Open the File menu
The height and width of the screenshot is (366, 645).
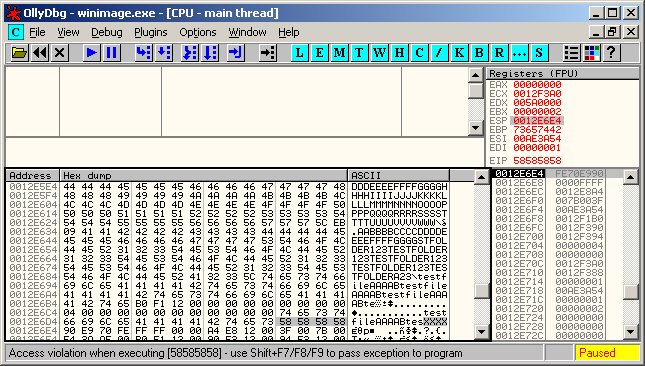point(37,32)
